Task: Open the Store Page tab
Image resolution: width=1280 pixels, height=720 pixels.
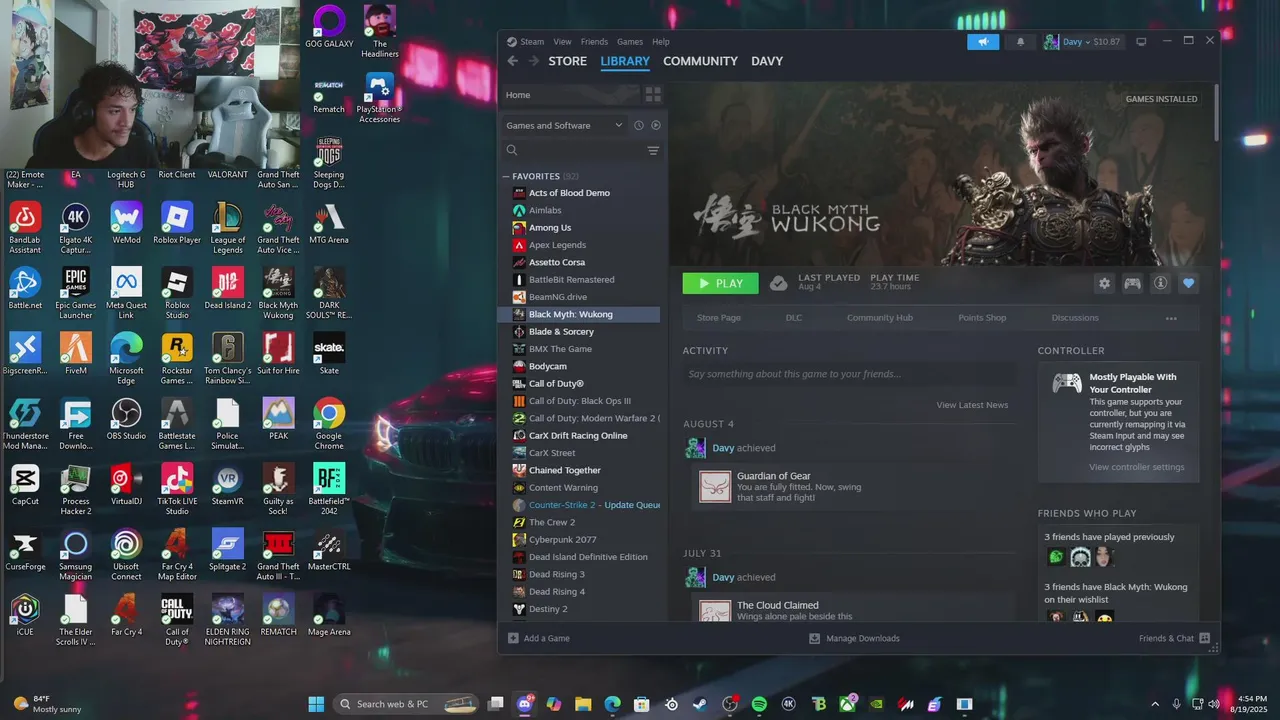Action: (x=718, y=318)
